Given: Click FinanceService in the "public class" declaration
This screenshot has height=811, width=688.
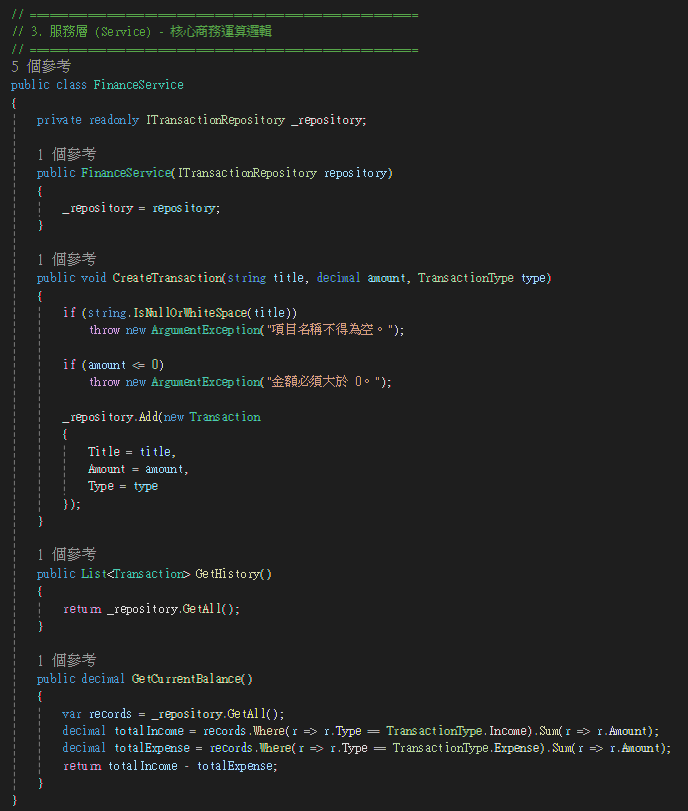Looking at the screenshot, I should tap(138, 85).
